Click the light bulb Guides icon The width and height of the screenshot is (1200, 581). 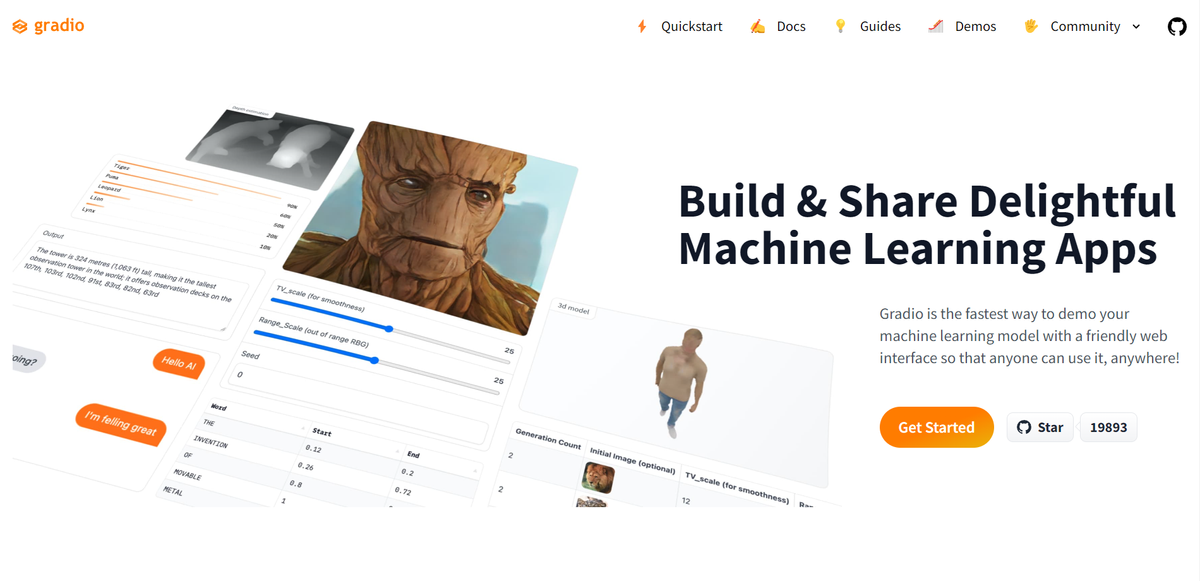point(841,27)
